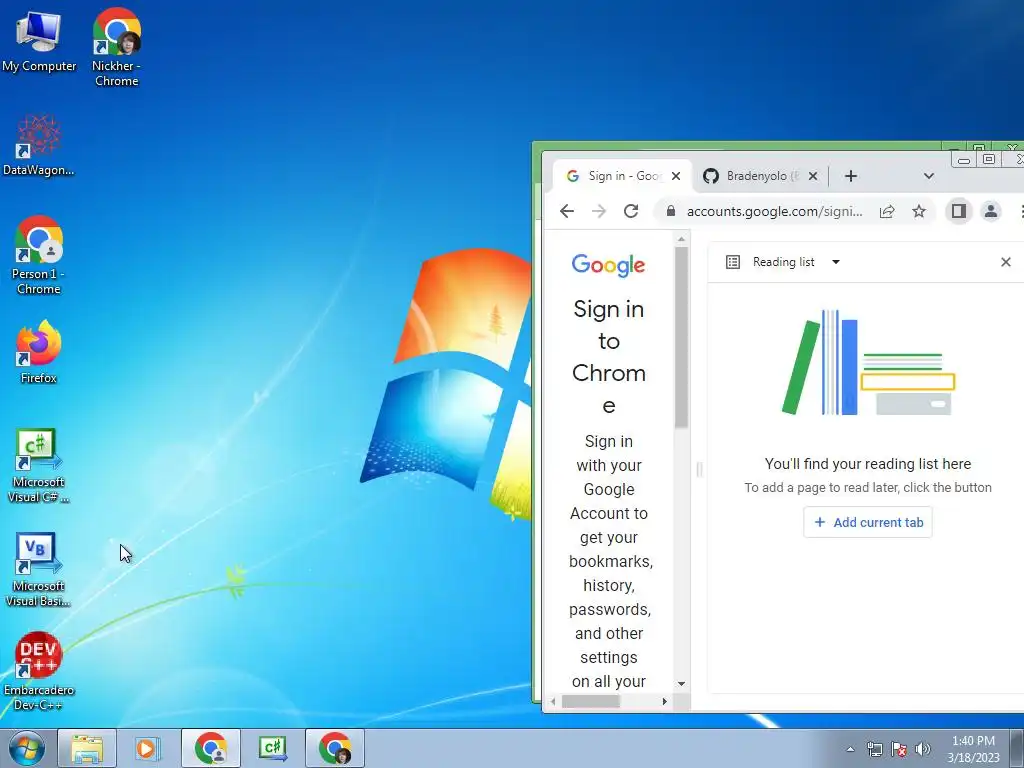Open a new Chrome tab
Viewport: 1024px width, 768px height.
tap(850, 176)
